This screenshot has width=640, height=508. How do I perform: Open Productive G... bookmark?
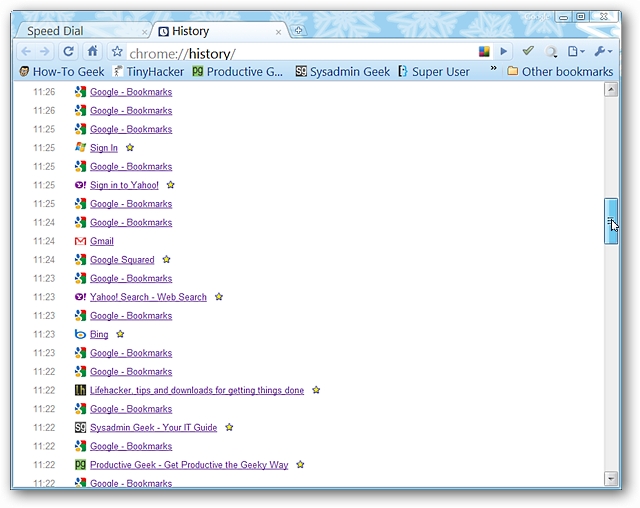238,72
